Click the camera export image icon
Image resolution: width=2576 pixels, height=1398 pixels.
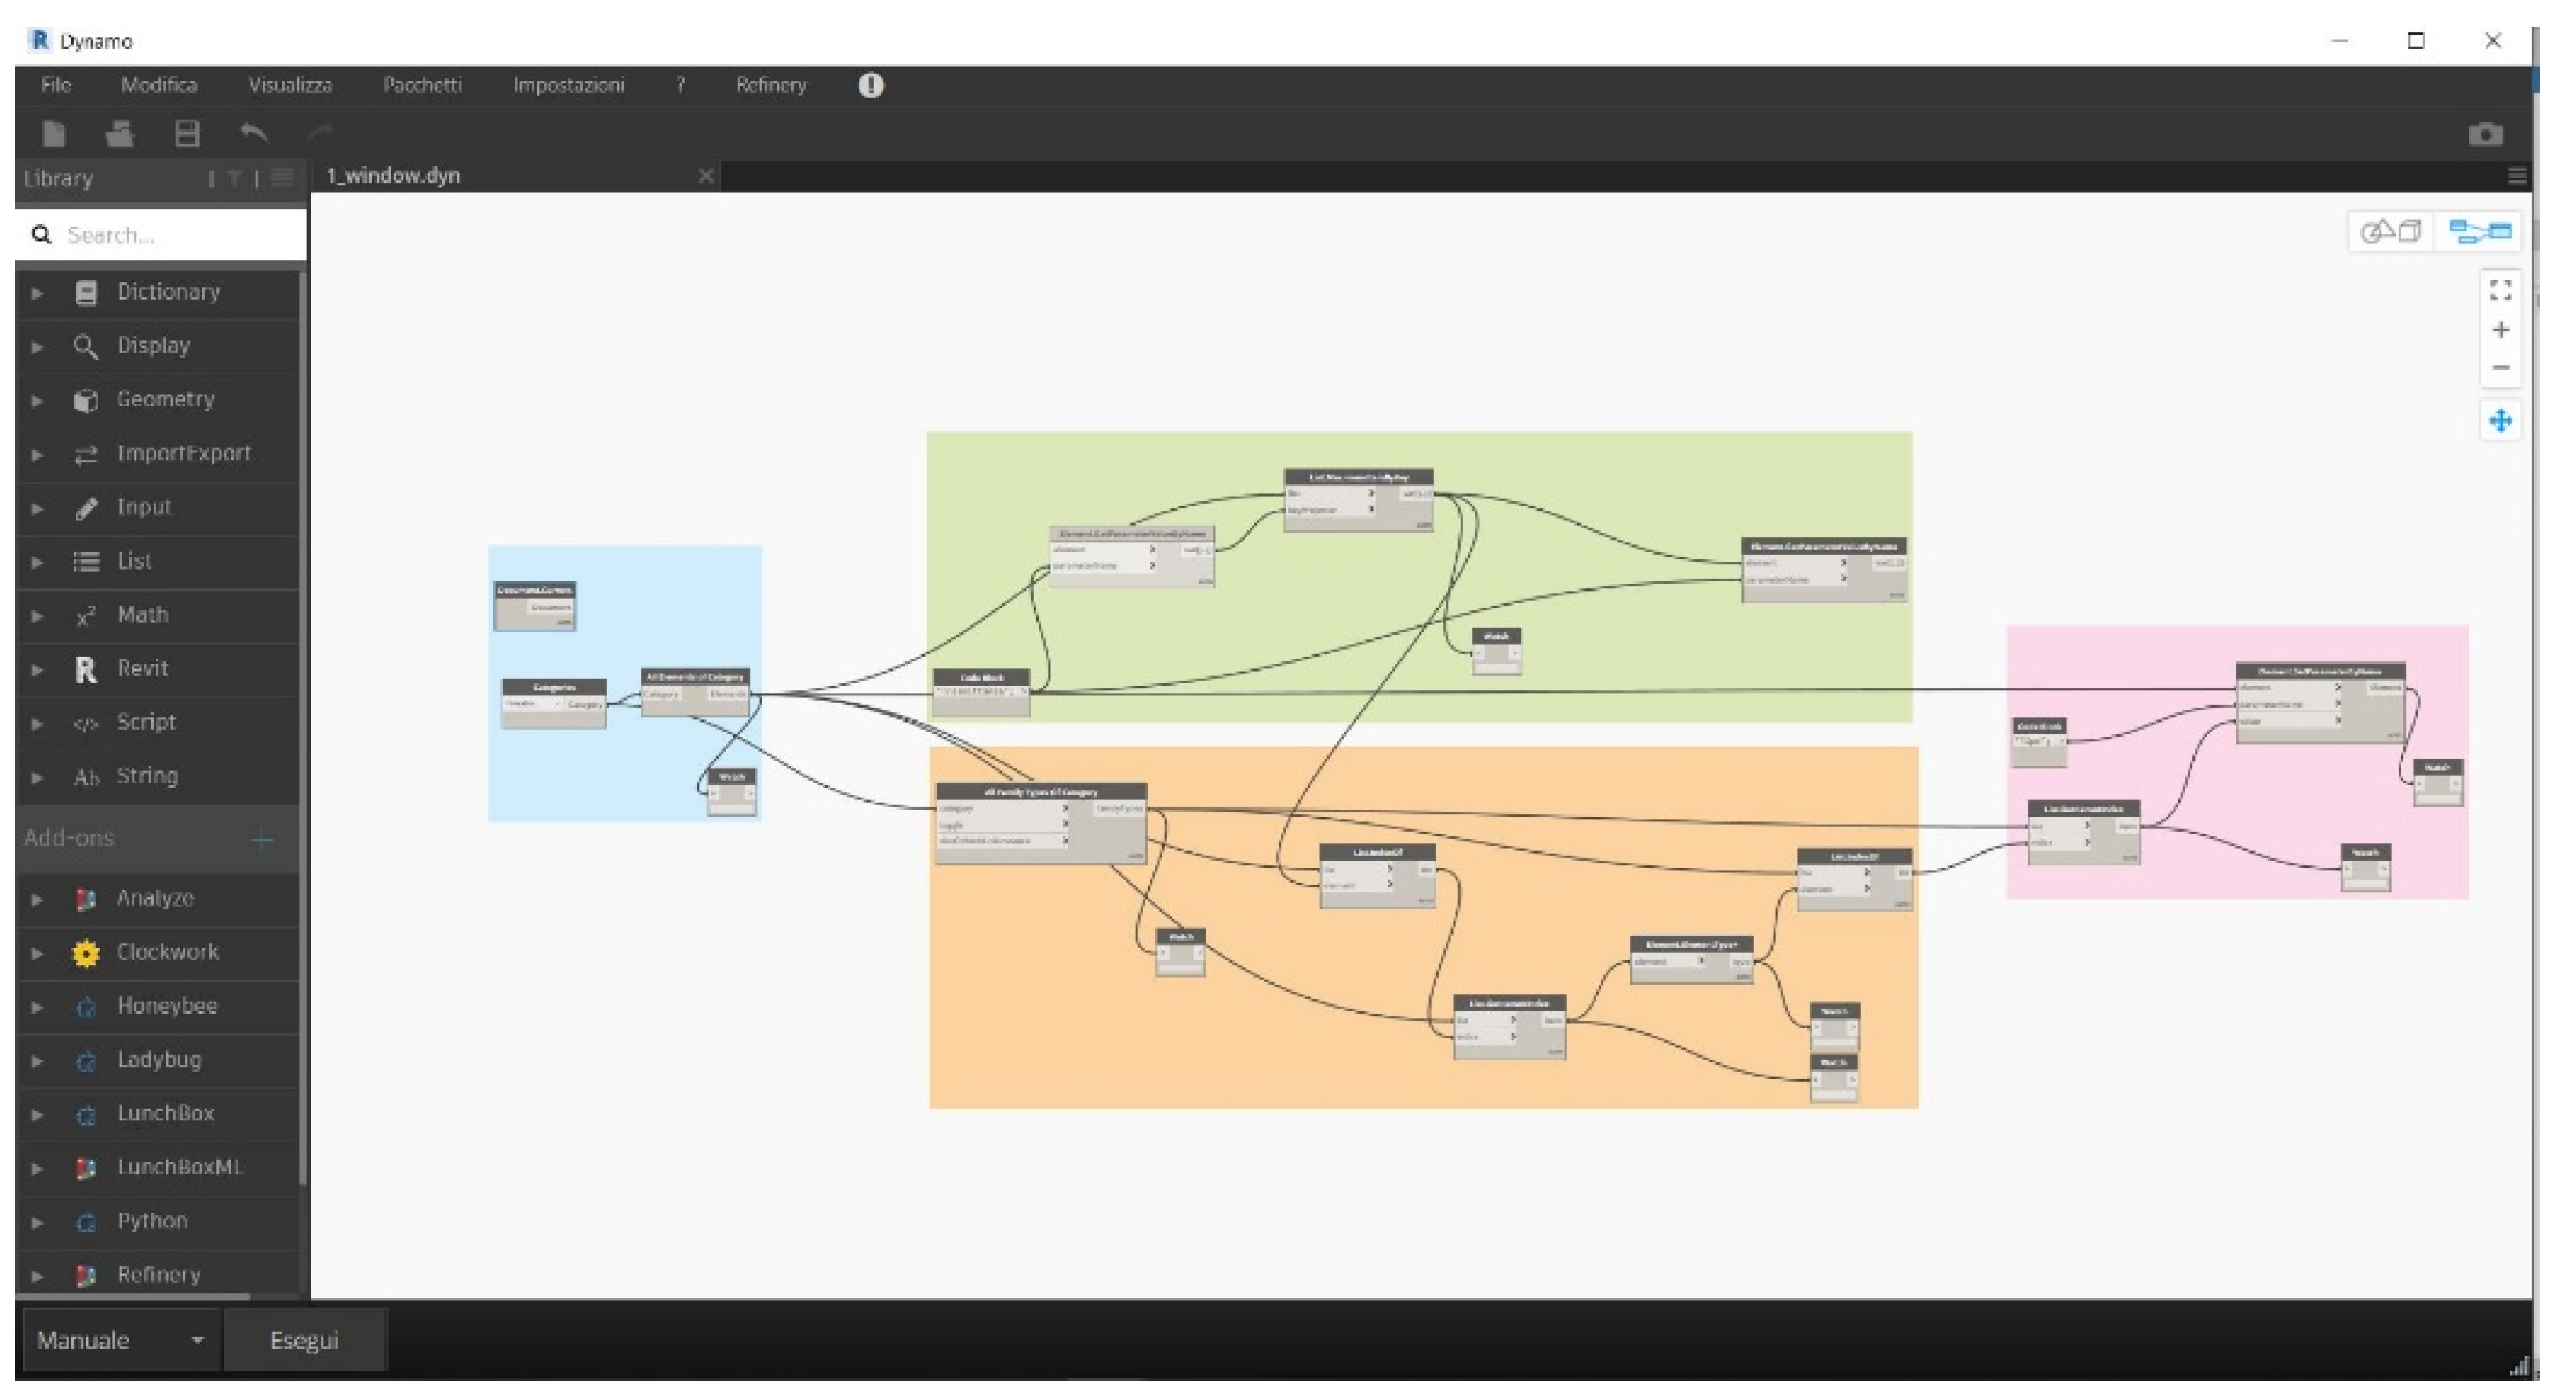click(x=2485, y=134)
